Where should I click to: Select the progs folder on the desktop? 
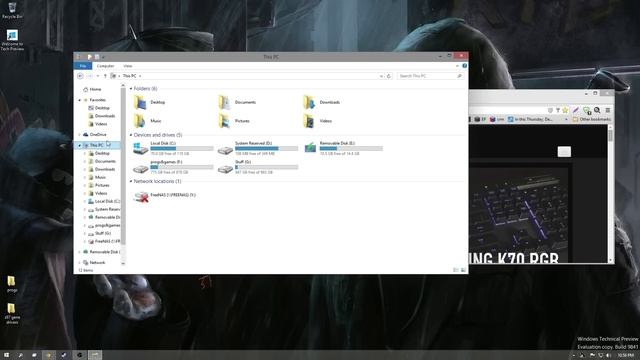click(12, 284)
